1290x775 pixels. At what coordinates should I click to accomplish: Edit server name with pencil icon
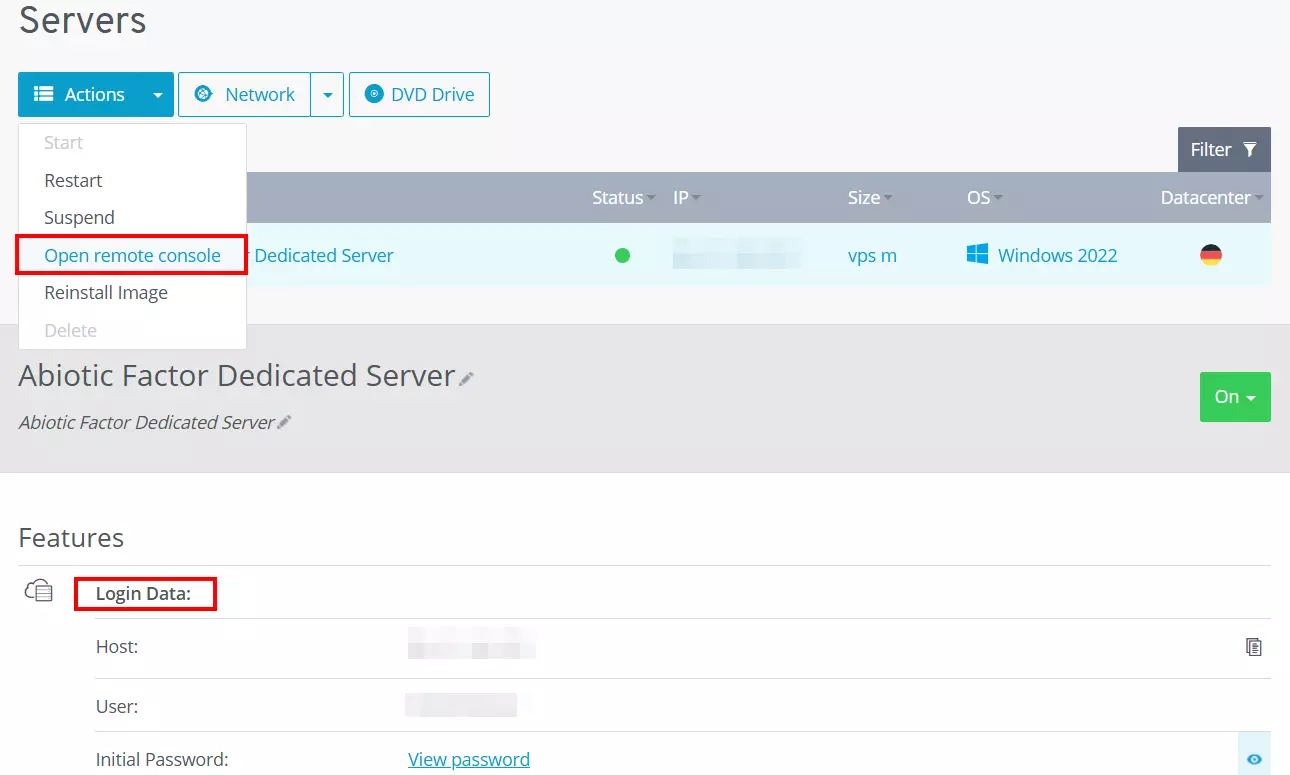[466, 379]
